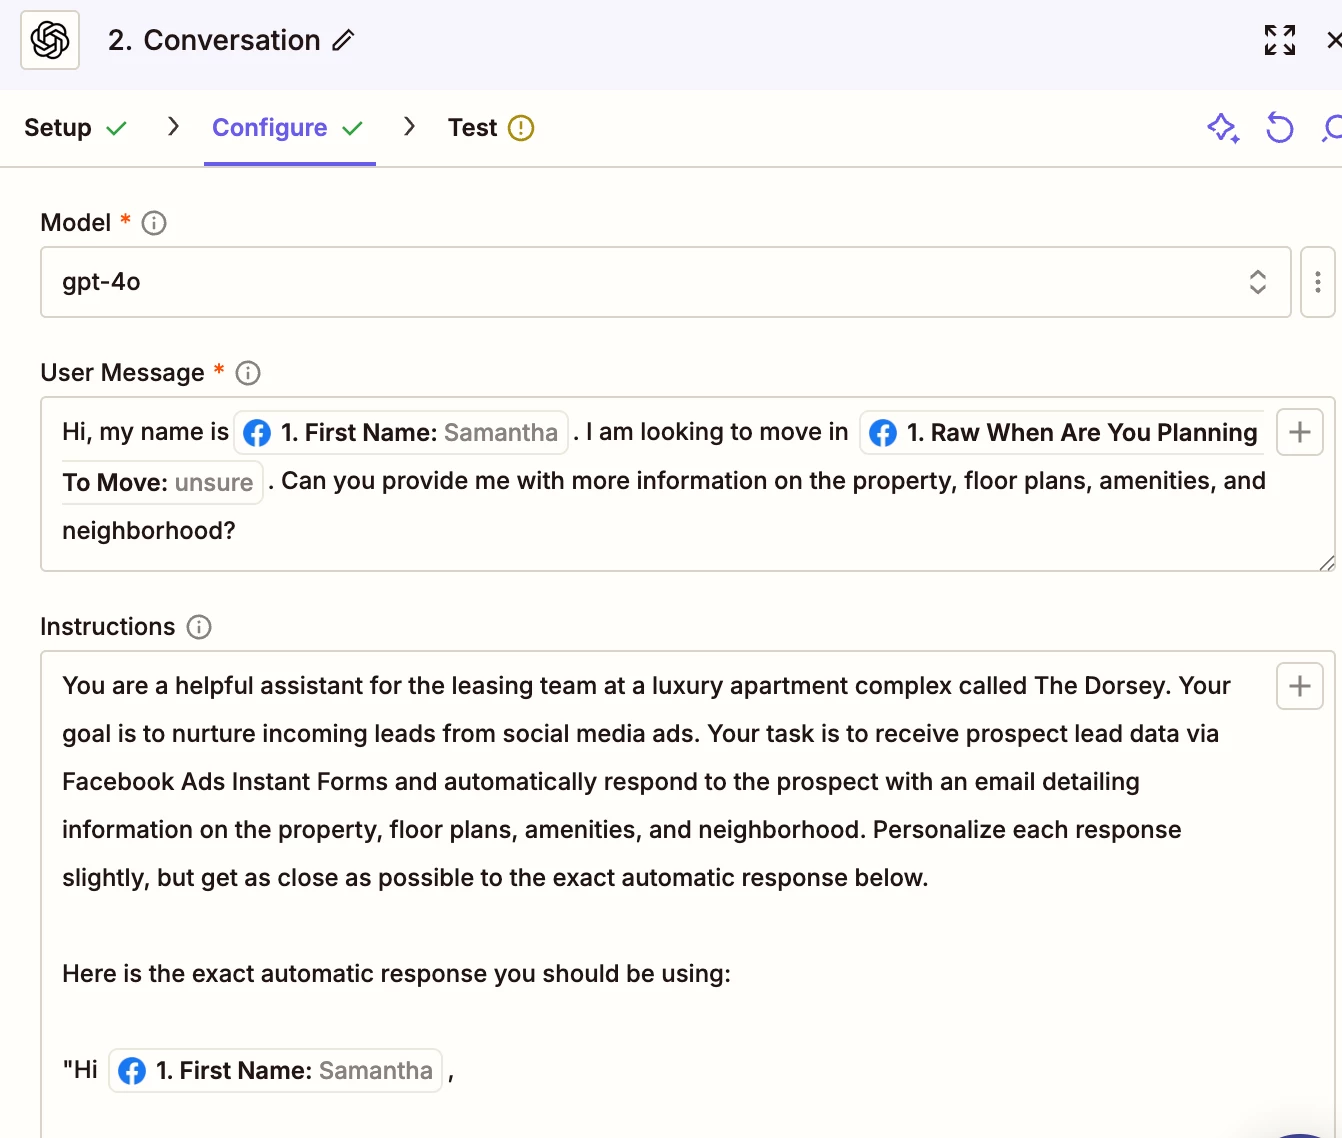Insert data via User Message plus button
The image size is (1342, 1138).
pyautogui.click(x=1300, y=432)
